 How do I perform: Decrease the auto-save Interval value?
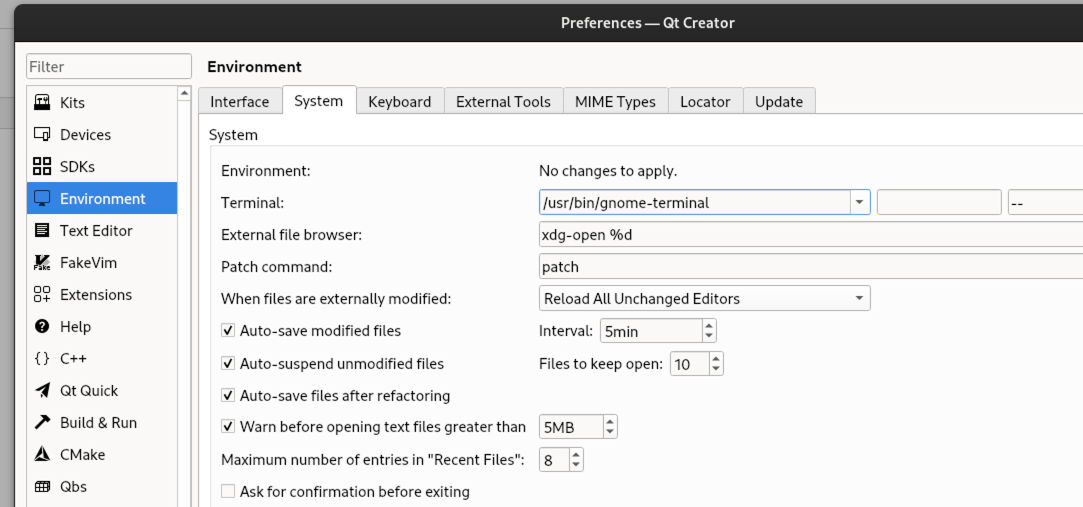click(x=709, y=336)
